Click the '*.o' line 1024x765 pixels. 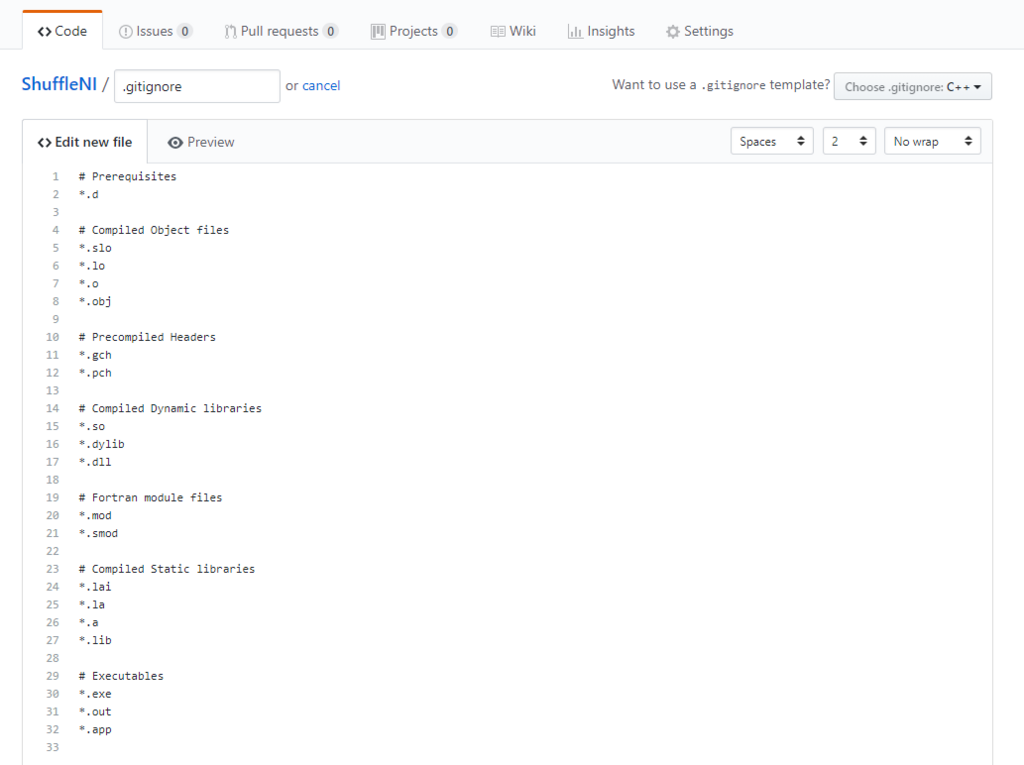[89, 284]
